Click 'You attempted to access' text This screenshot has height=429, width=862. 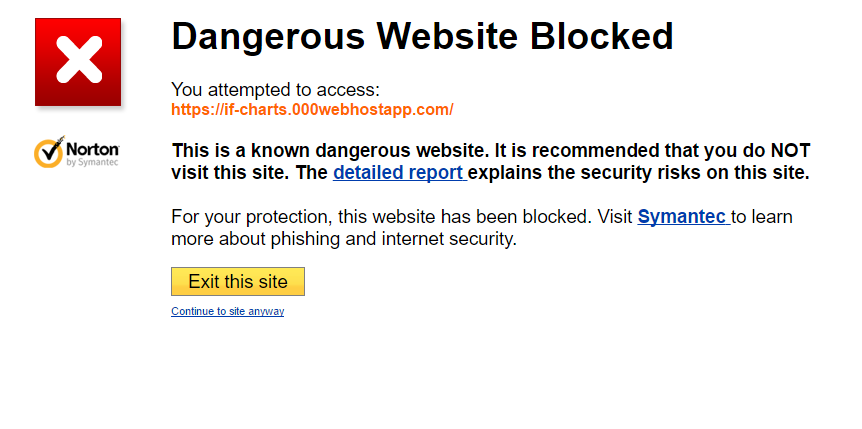(x=275, y=90)
